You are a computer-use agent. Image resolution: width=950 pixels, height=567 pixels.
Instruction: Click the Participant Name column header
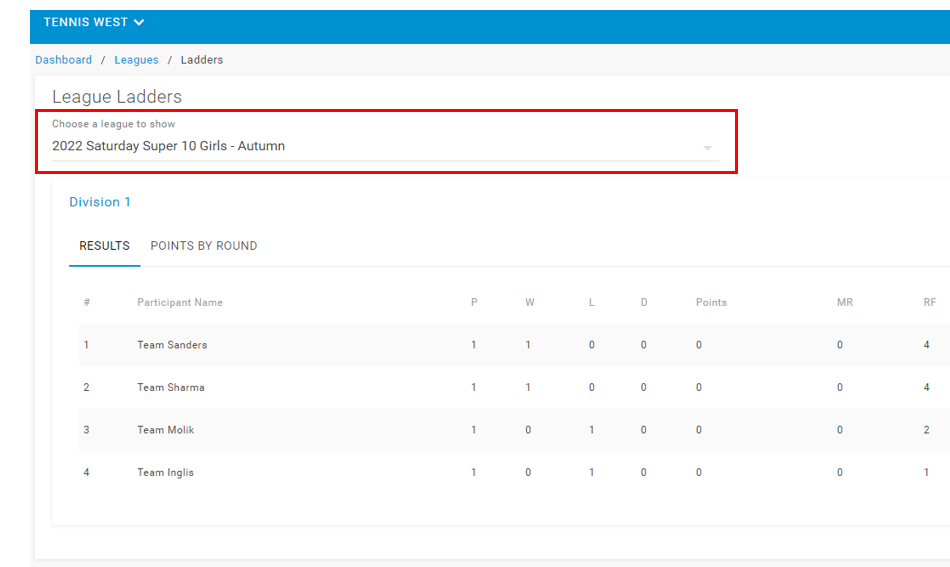(x=180, y=302)
